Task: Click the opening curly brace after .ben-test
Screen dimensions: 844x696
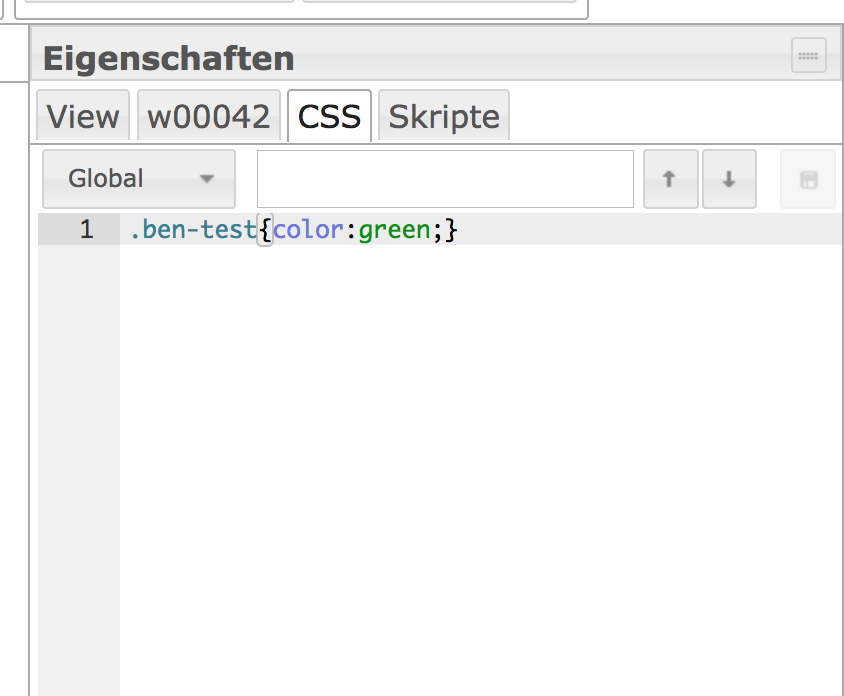Action: point(264,230)
